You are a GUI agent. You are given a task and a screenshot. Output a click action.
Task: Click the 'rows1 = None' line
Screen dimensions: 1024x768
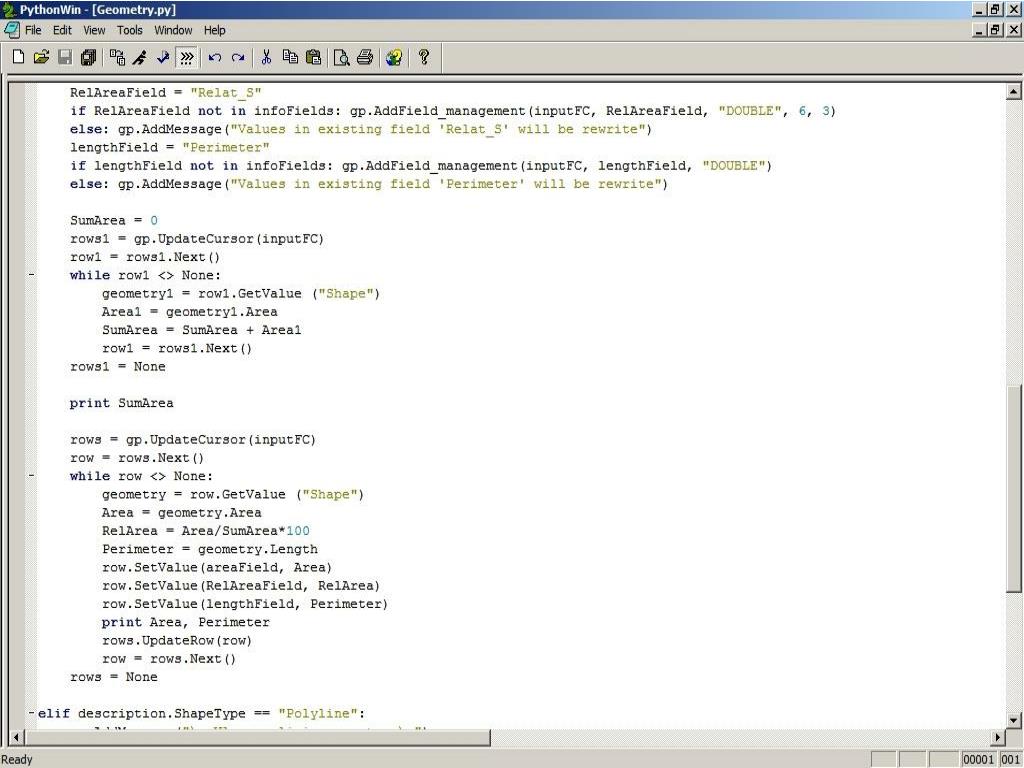pyautogui.click(x=118, y=366)
